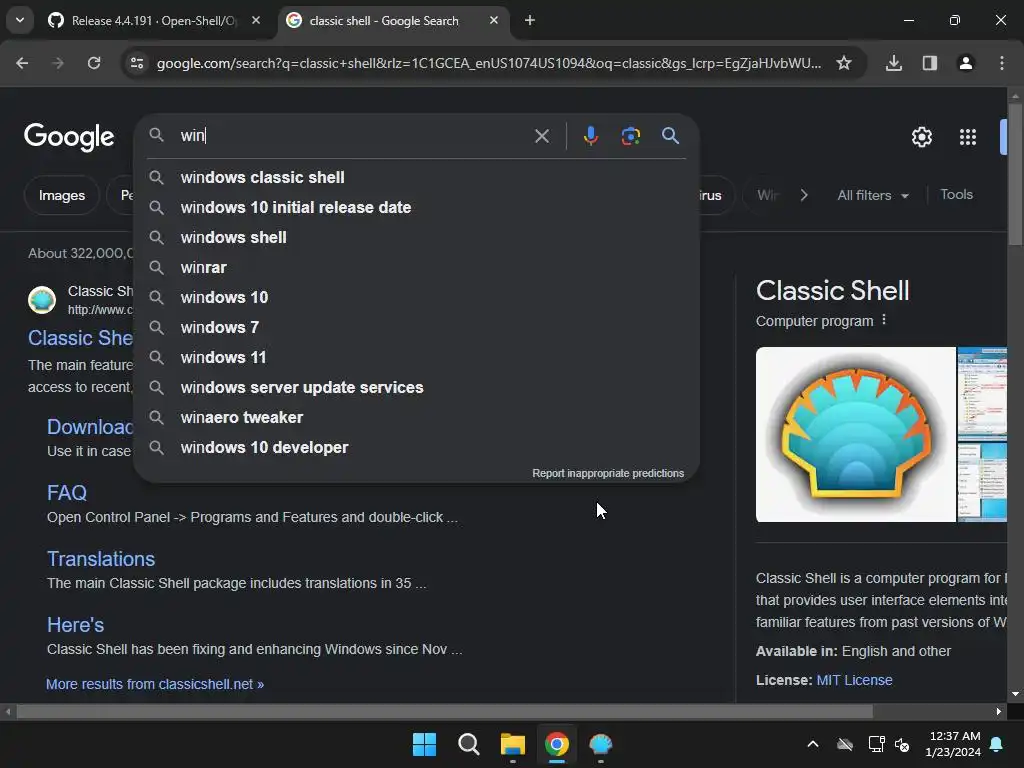Open the MIT License link

coord(854,680)
